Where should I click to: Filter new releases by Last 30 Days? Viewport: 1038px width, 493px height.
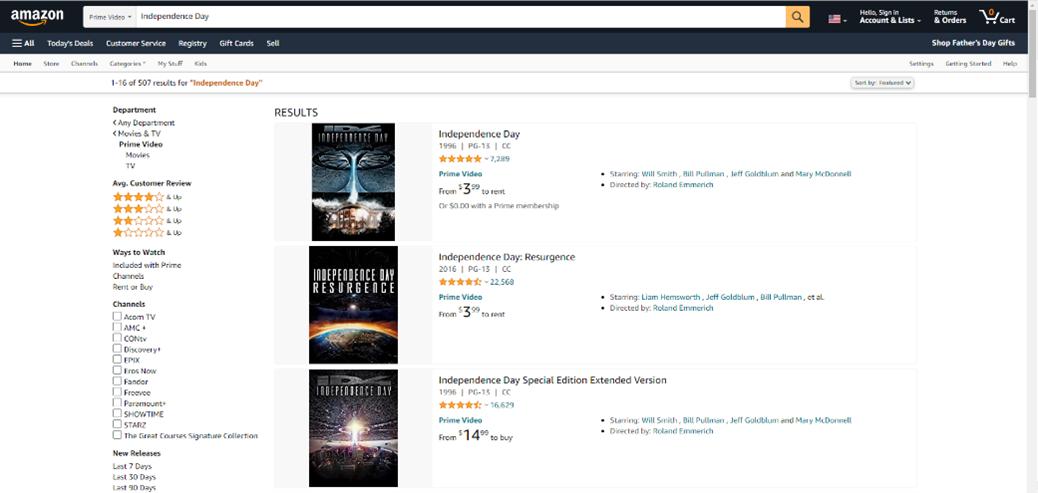[134, 477]
